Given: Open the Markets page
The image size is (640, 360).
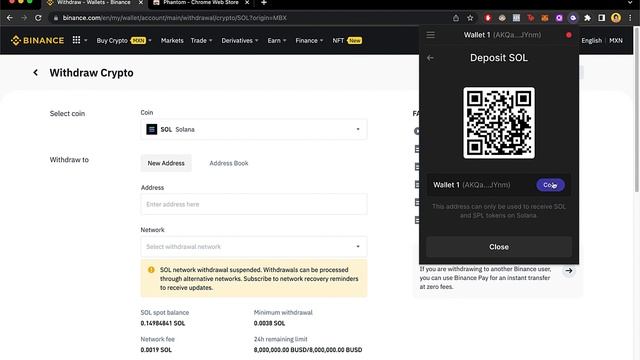Looking at the screenshot, I should click(x=172, y=40).
